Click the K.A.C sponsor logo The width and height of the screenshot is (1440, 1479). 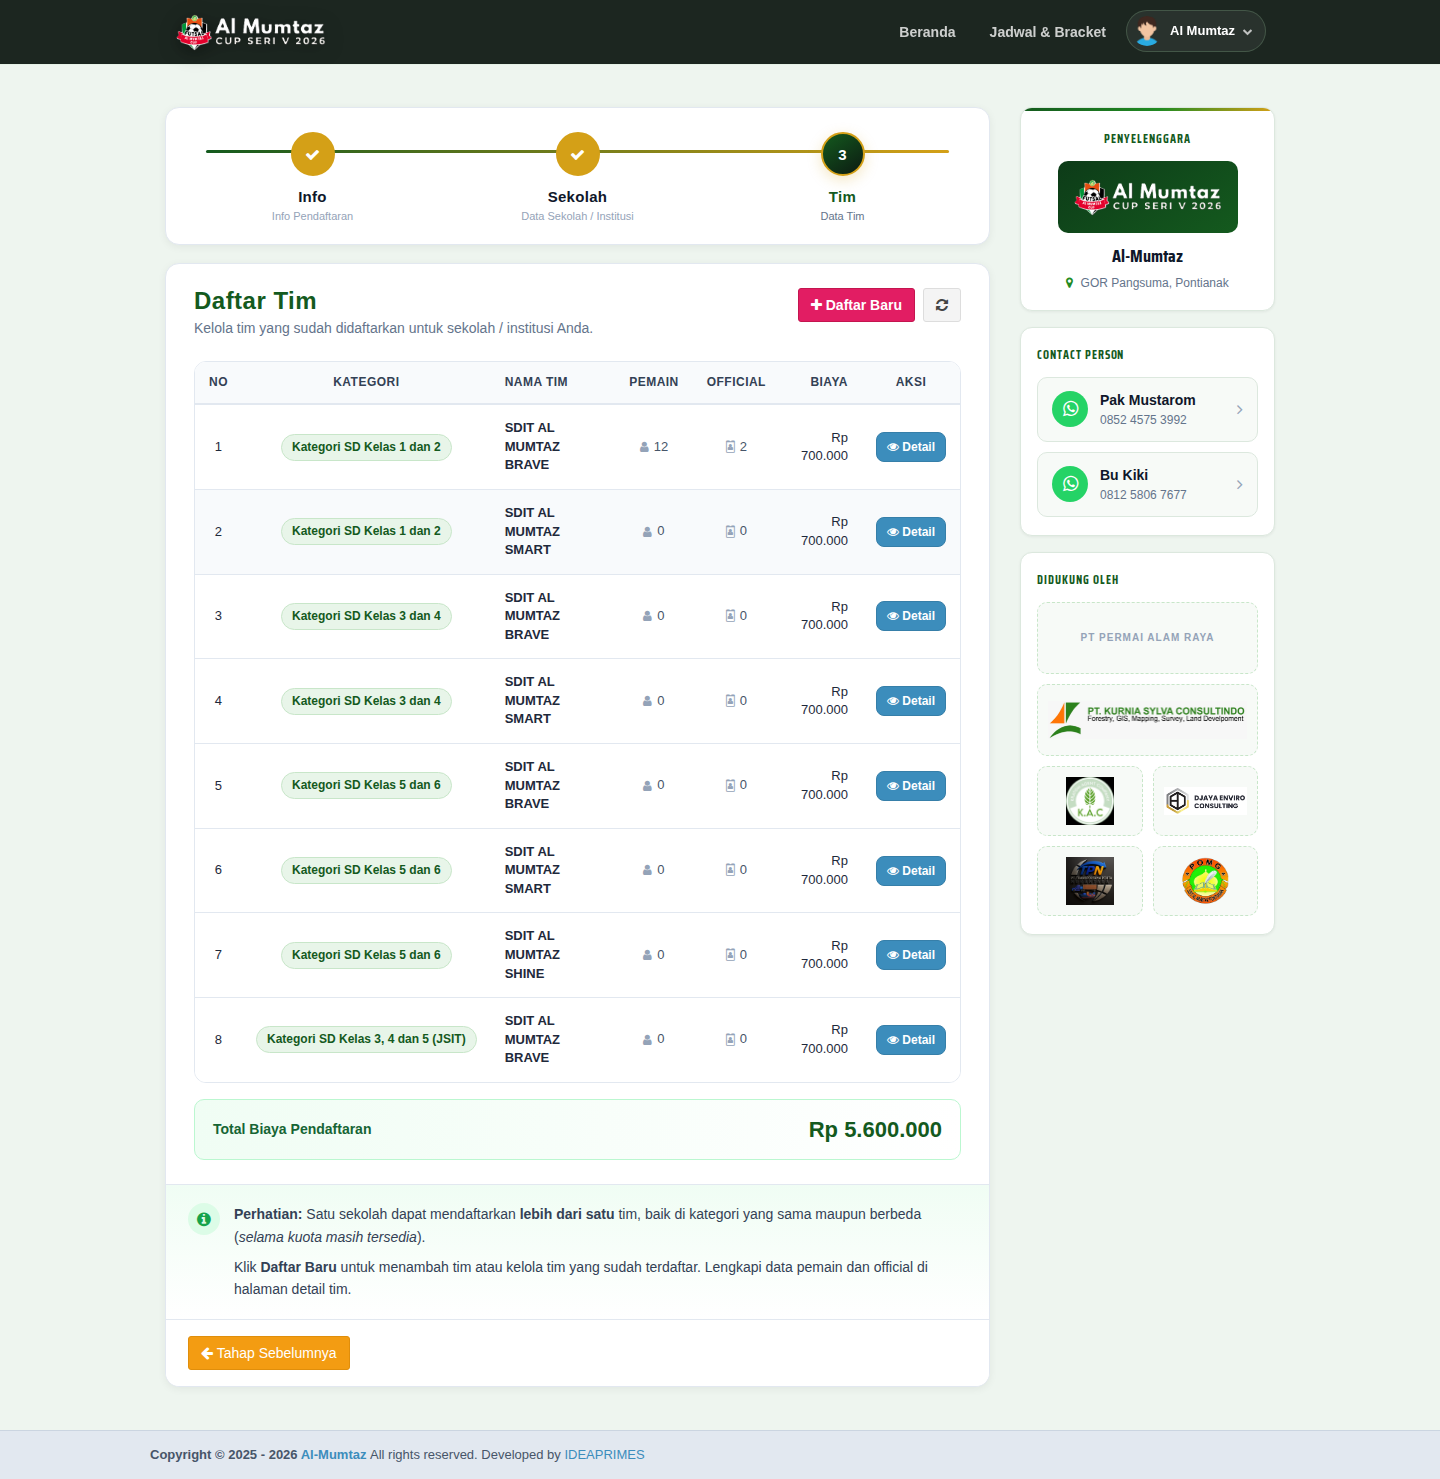(x=1090, y=801)
